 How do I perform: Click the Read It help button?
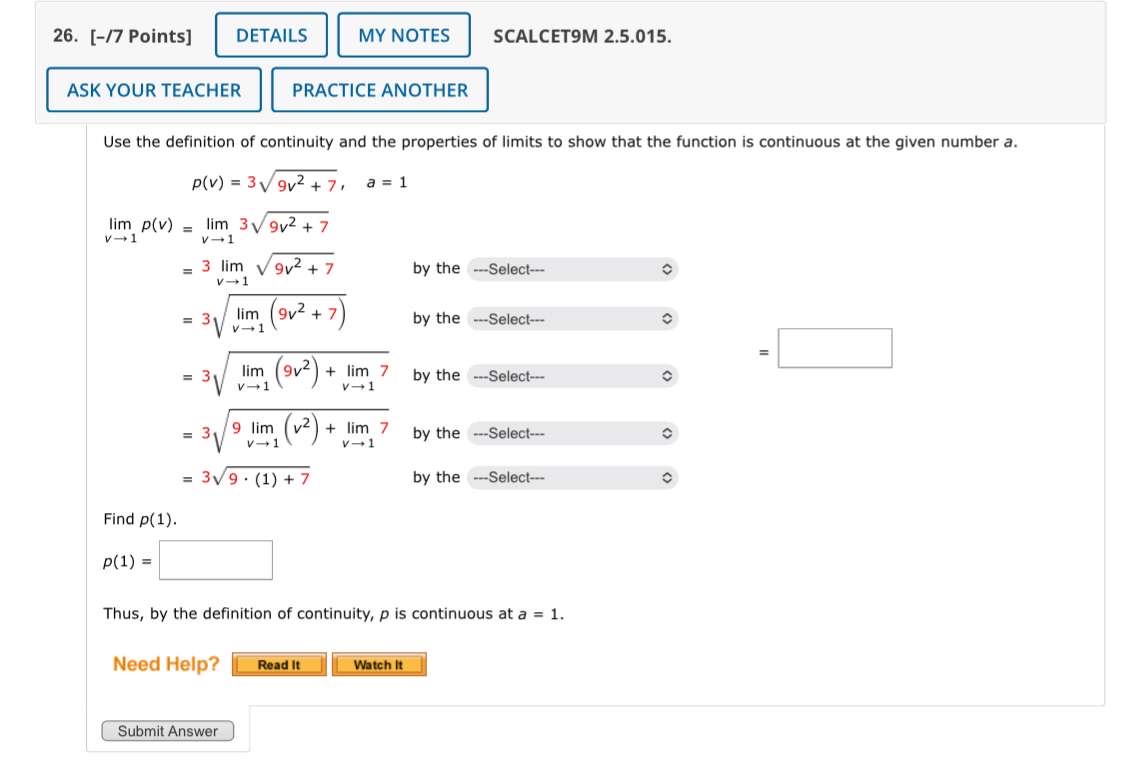[x=277, y=663]
